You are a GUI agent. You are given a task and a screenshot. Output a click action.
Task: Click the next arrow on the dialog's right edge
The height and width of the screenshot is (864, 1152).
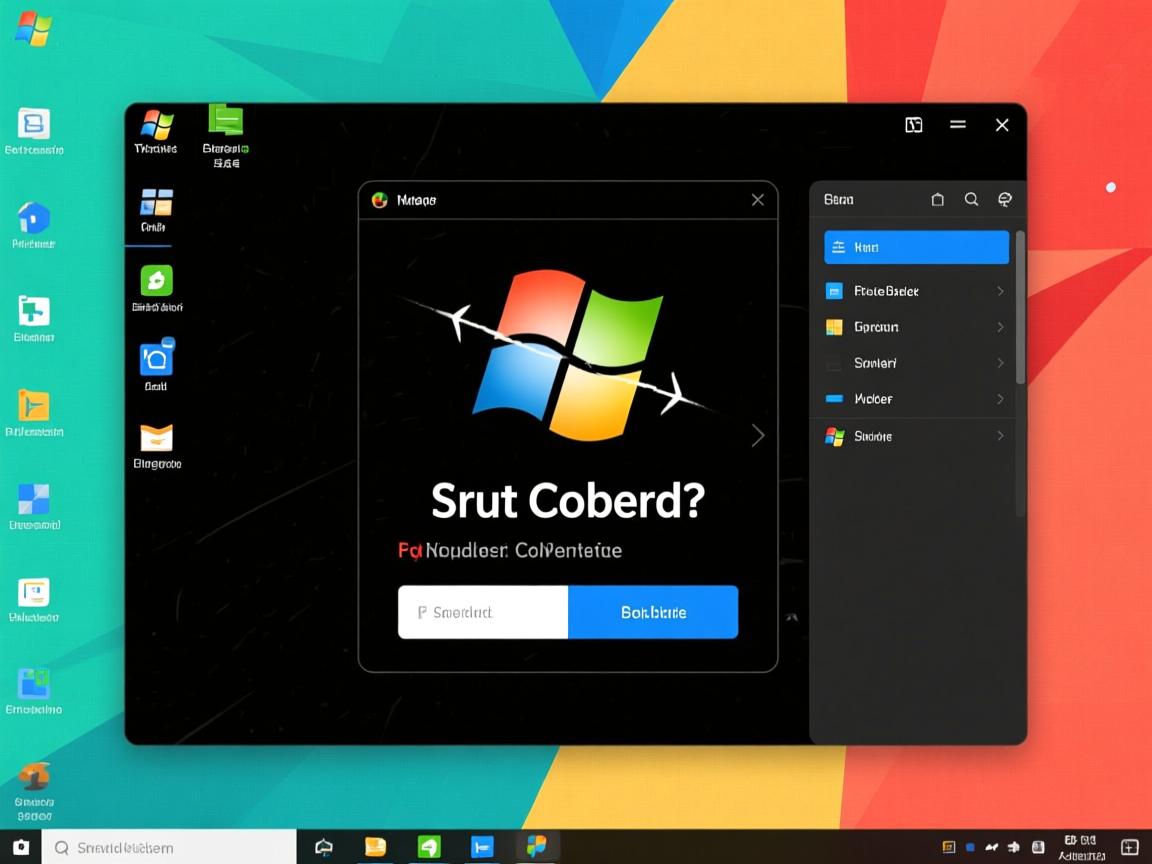758,435
